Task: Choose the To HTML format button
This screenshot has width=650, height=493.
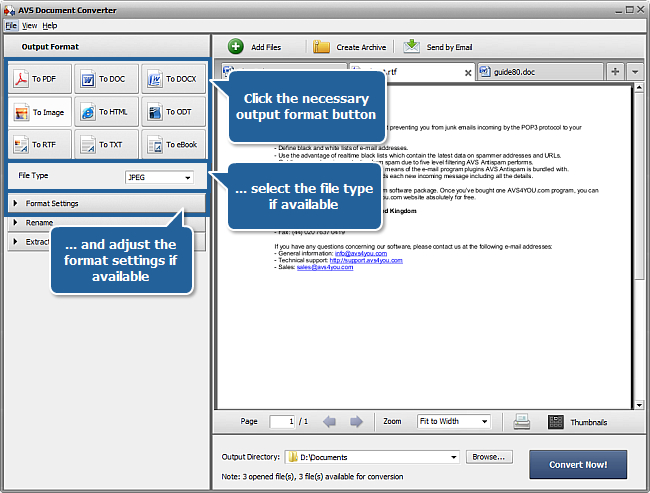Action: pyautogui.click(x=106, y=112)
